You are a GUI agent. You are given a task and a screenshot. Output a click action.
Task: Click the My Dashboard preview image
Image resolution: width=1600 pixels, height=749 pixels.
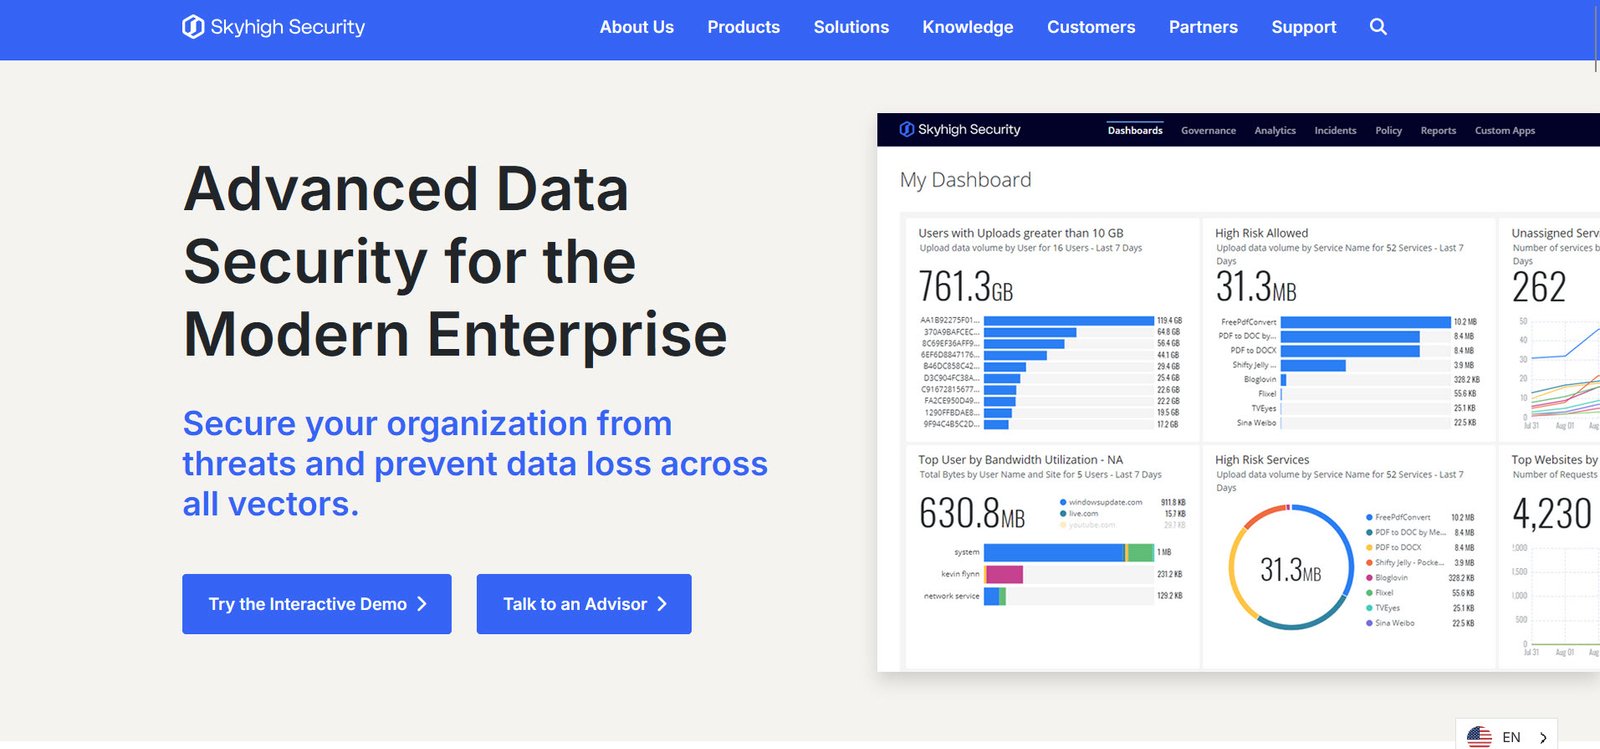pyautogui.click(x=1238, y=392)
